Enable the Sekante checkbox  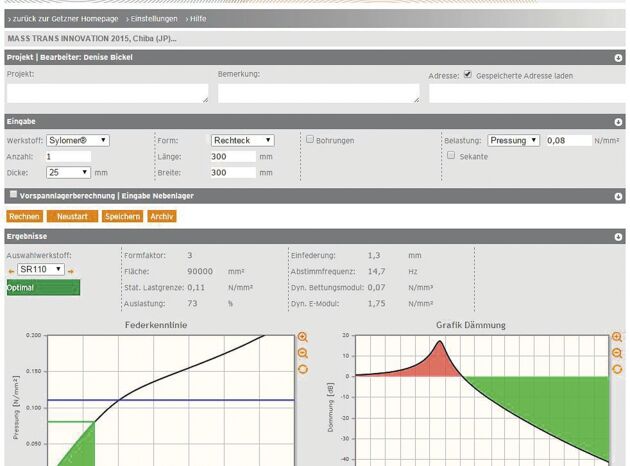(x=451, y=156)
